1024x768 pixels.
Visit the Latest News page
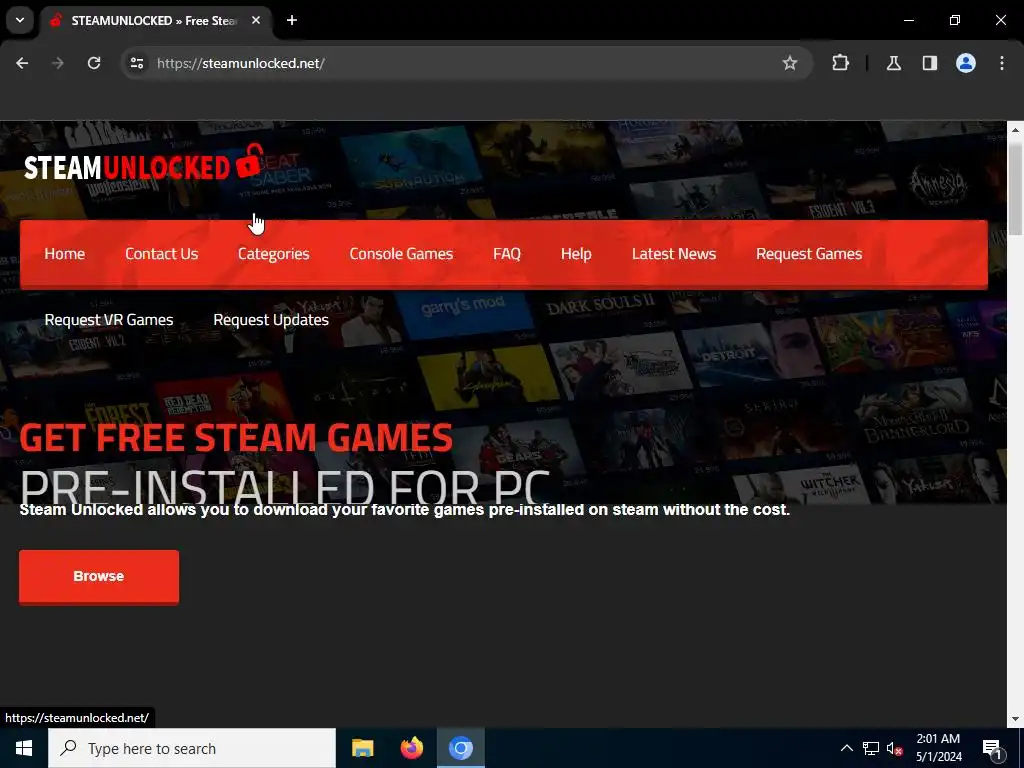pos(674,253)
